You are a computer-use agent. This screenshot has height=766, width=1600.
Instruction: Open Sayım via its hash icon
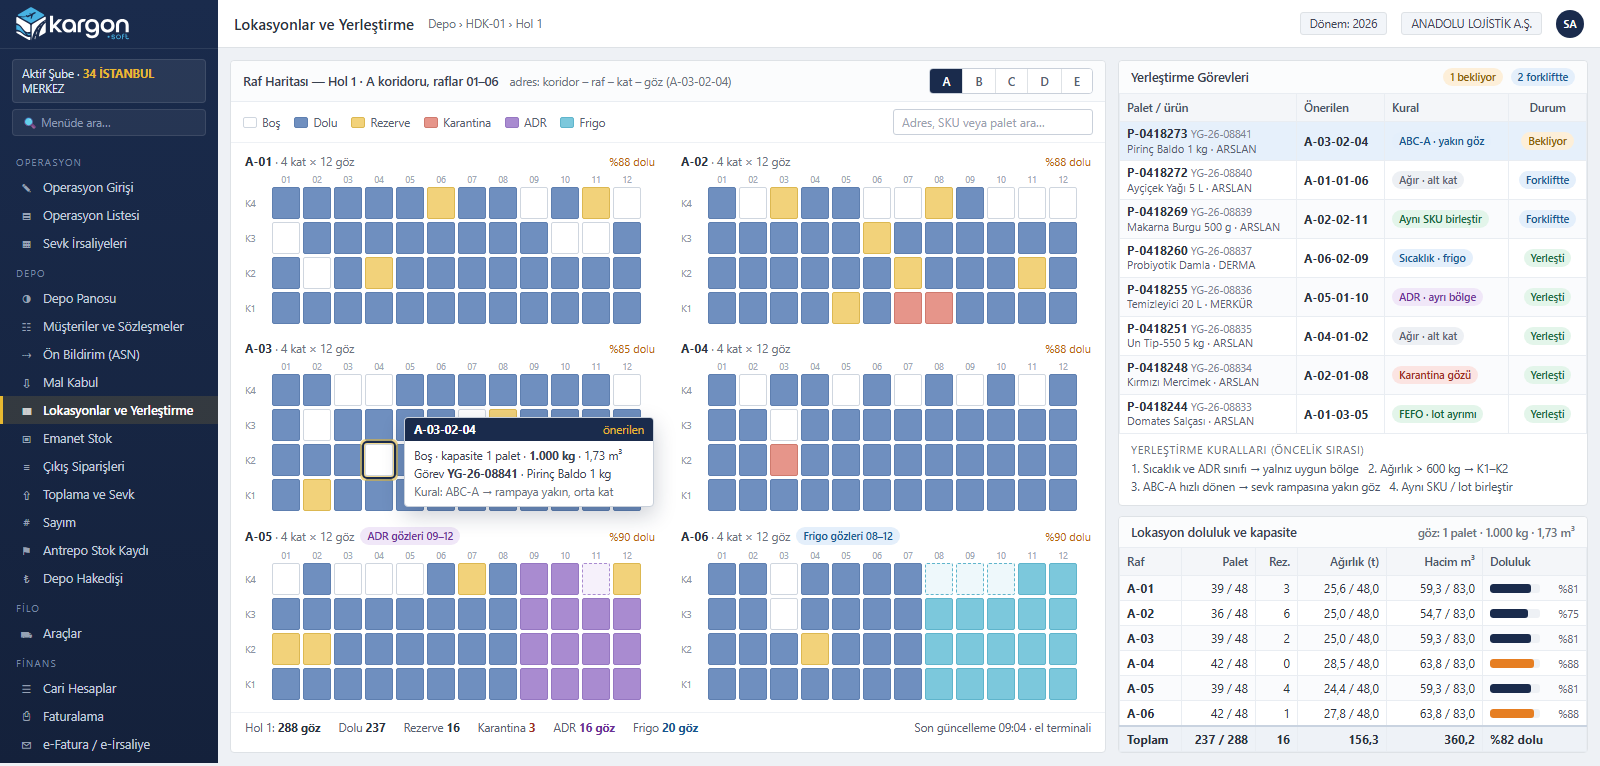click(26, 523)
